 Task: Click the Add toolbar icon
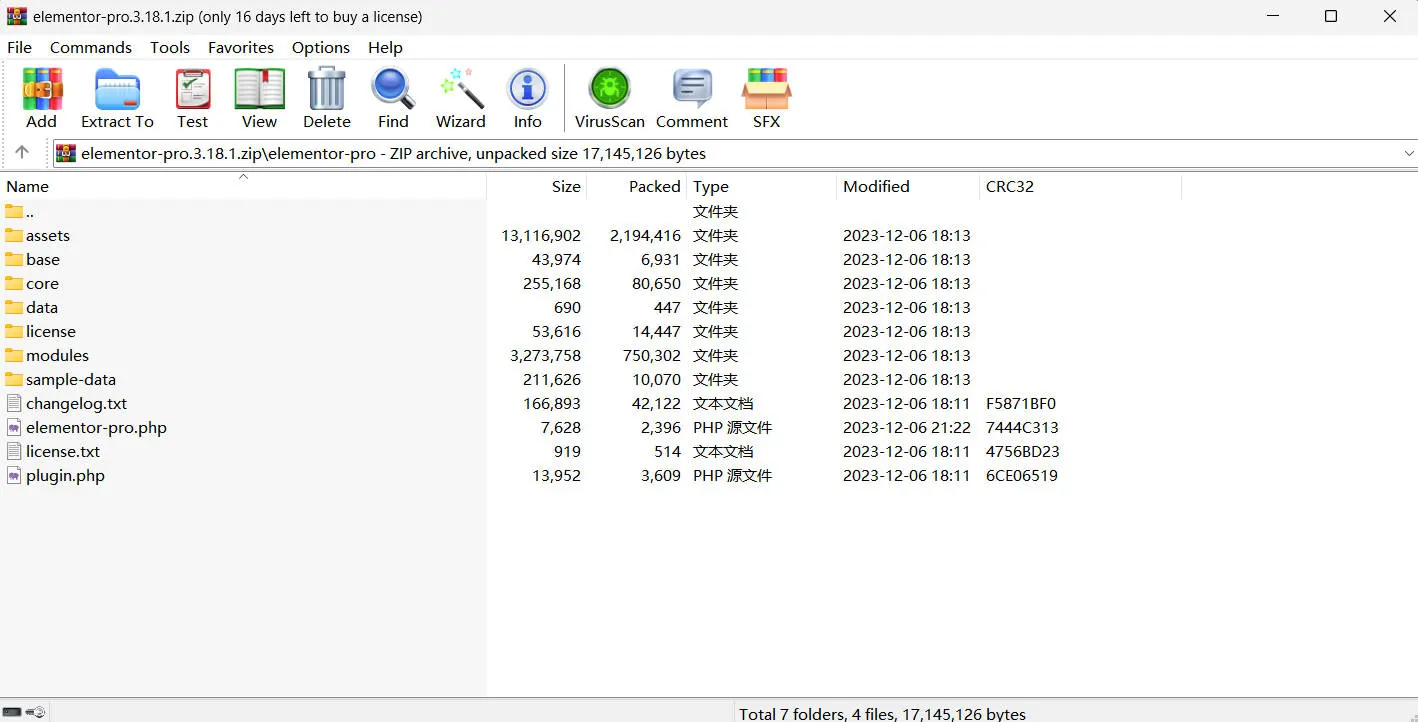tap(42, 89)
